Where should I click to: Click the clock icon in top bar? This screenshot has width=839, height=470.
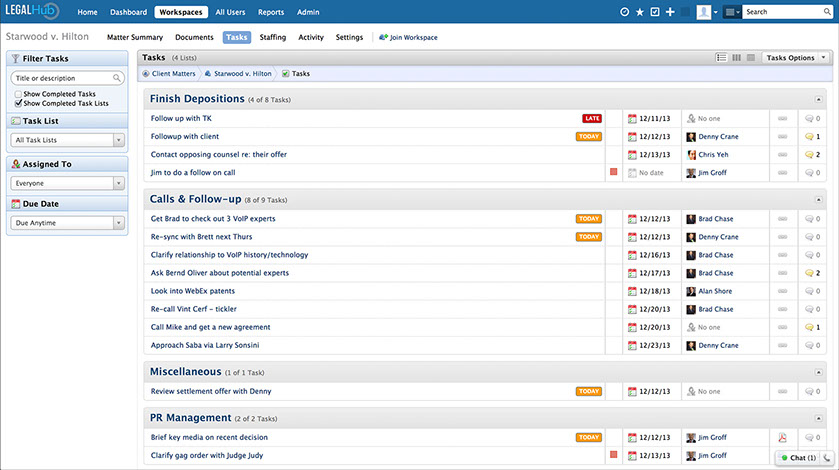pos(625,12)
